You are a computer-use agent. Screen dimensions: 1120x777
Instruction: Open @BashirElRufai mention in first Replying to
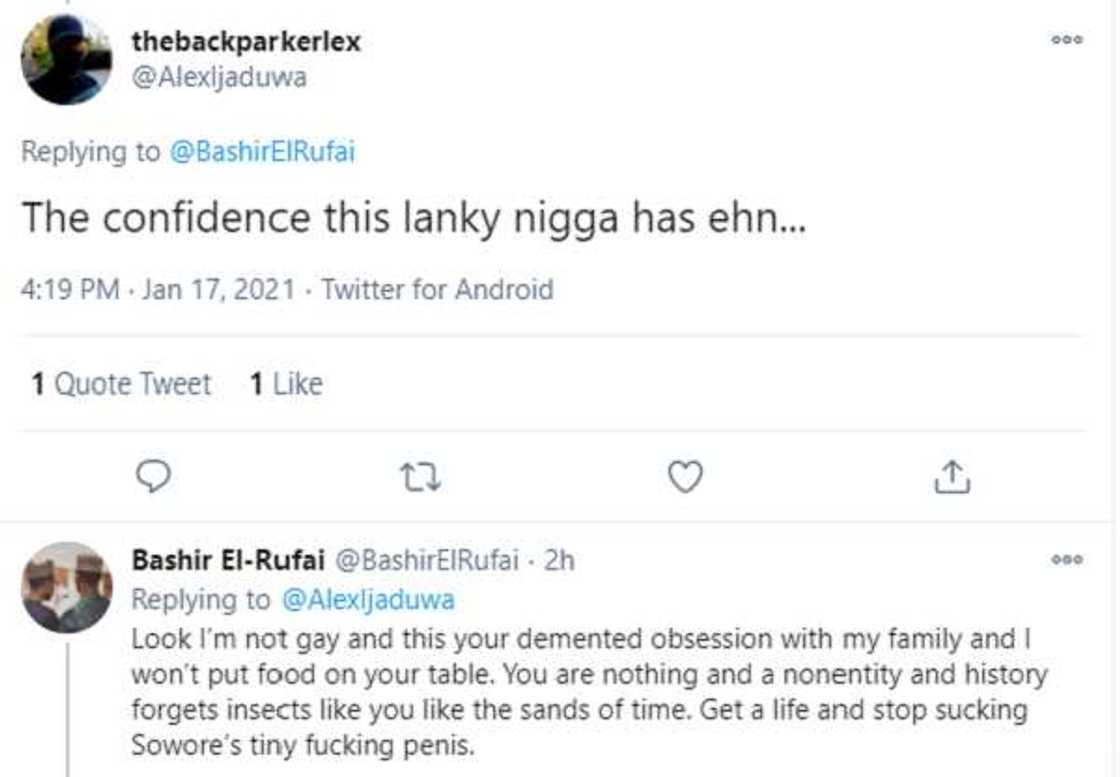[x=262, y=152]
